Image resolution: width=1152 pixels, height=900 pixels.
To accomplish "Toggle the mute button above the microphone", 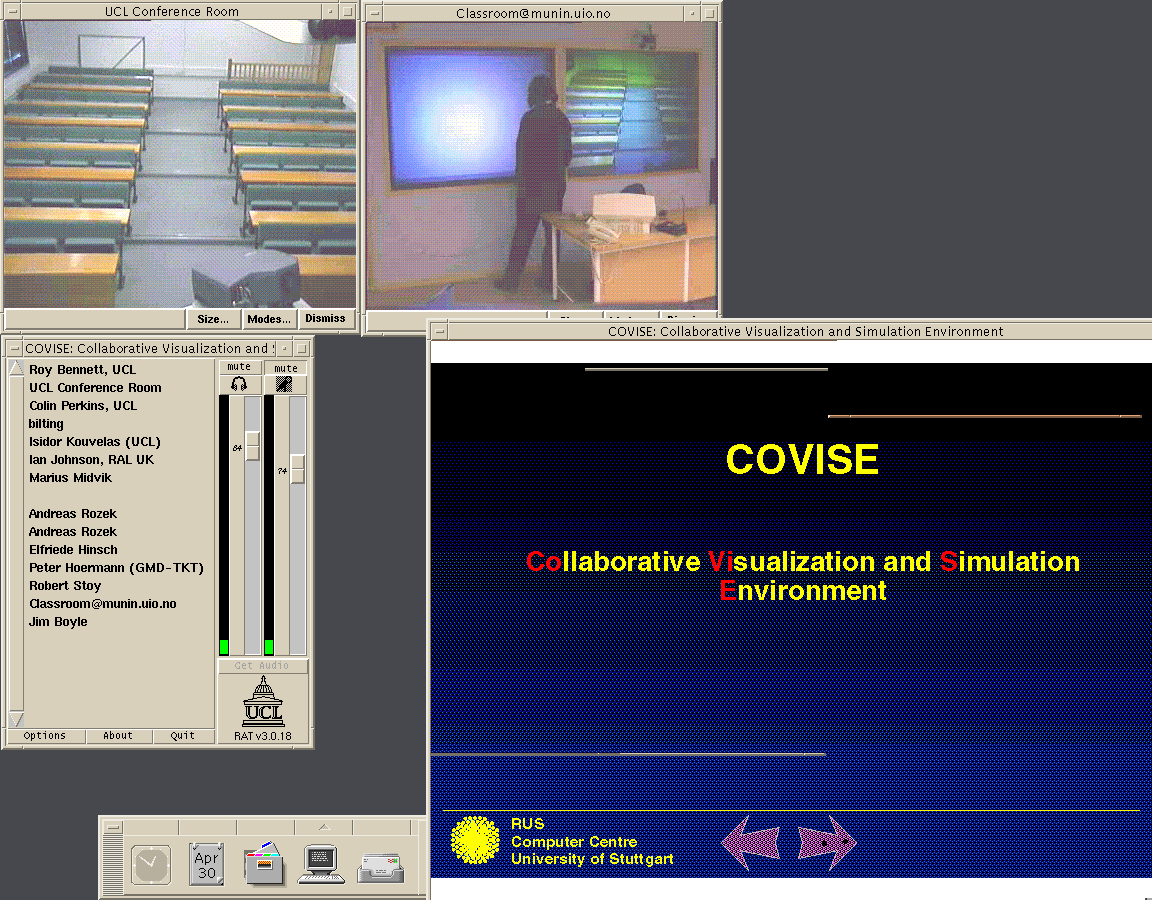I will pyautogui.click(x=286, y=368).
